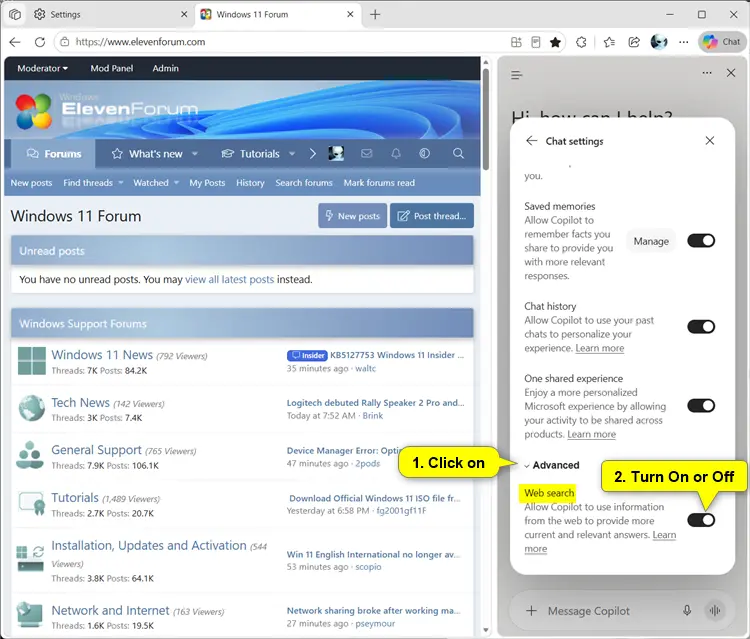Turn off the Web search switch
750x639 pixels.
701,520
